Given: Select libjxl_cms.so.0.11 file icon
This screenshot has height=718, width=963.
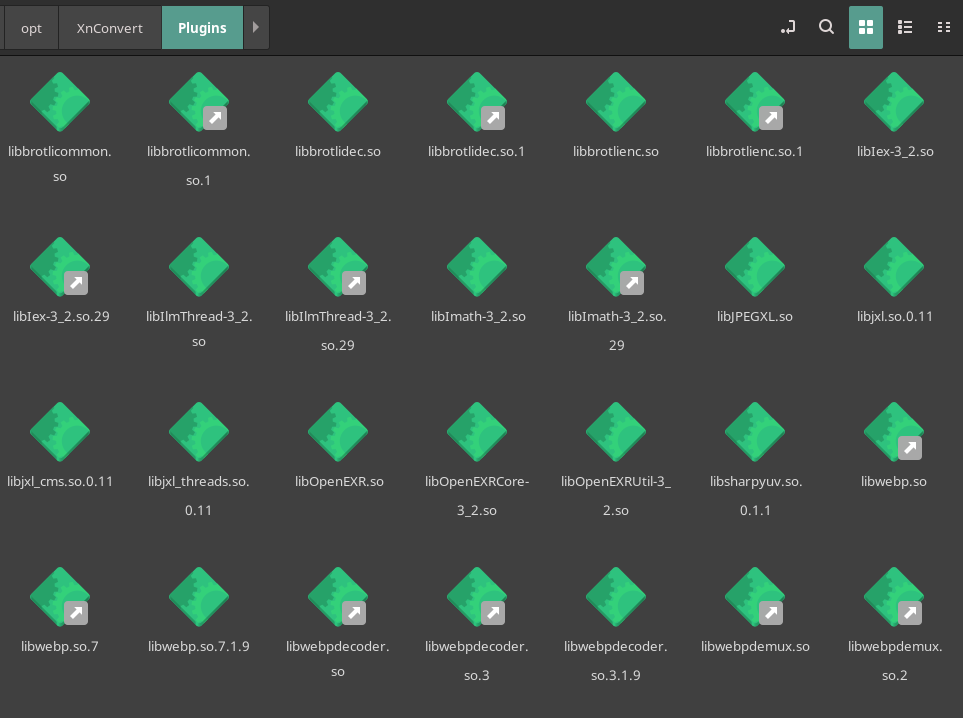Looking at the screenshot, I should pos(60,432).
